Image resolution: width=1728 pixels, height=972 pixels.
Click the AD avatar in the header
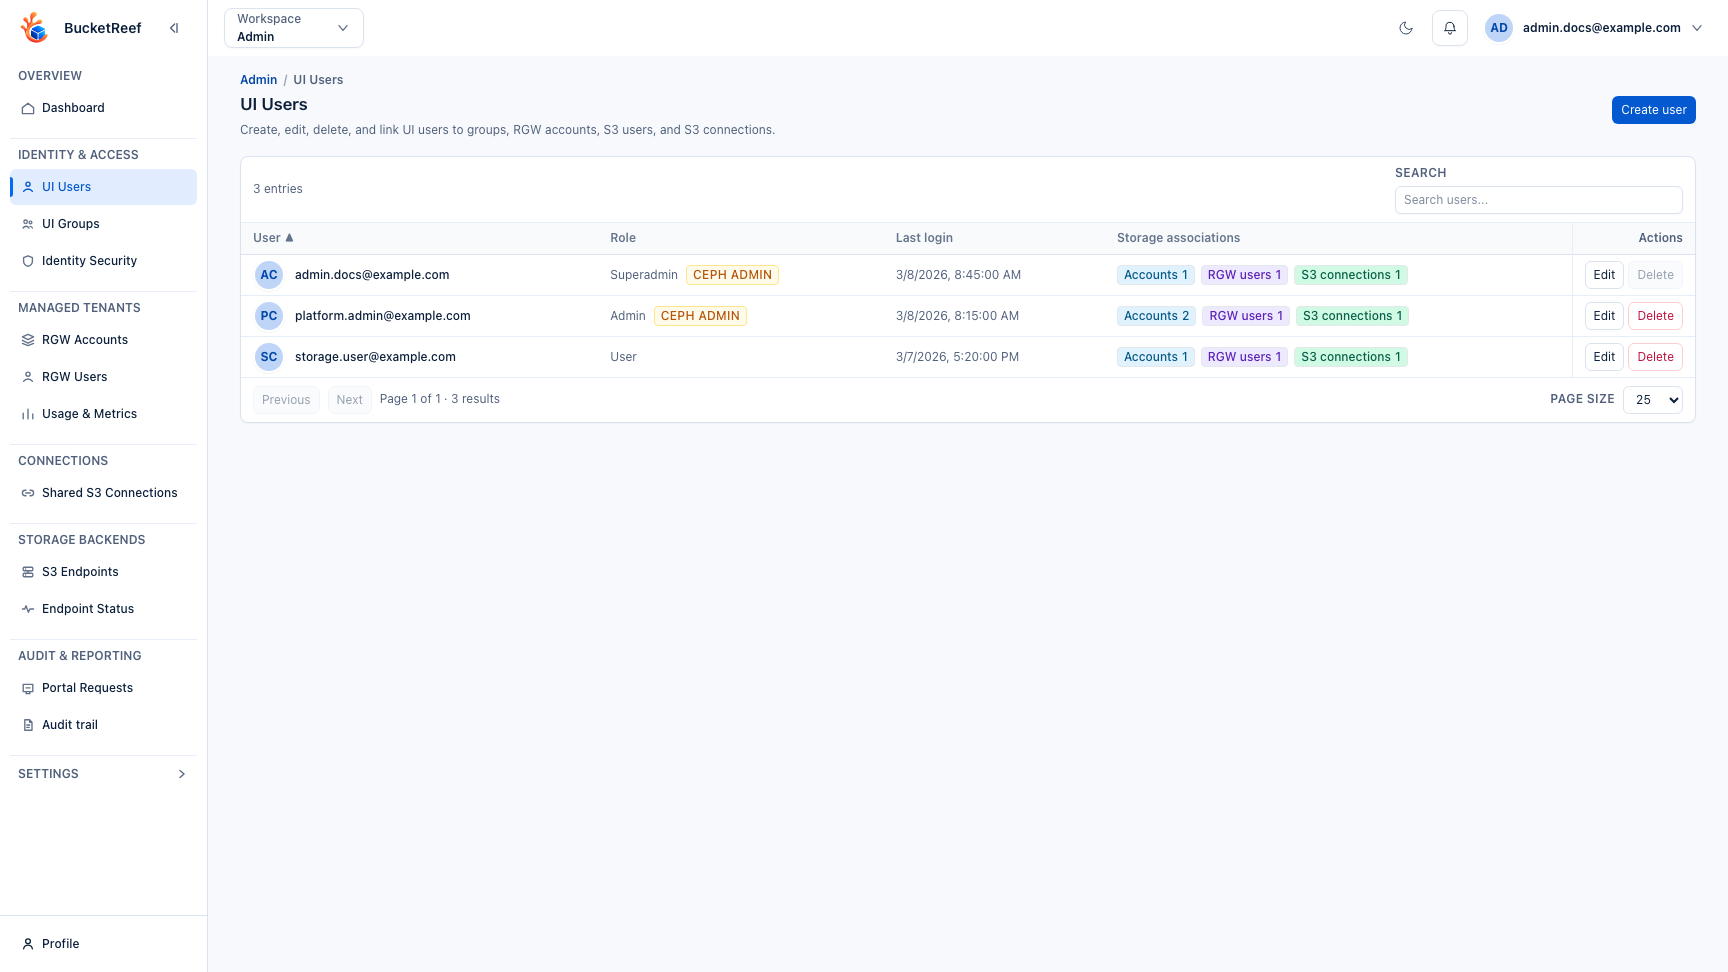[x=1499, y=28]
